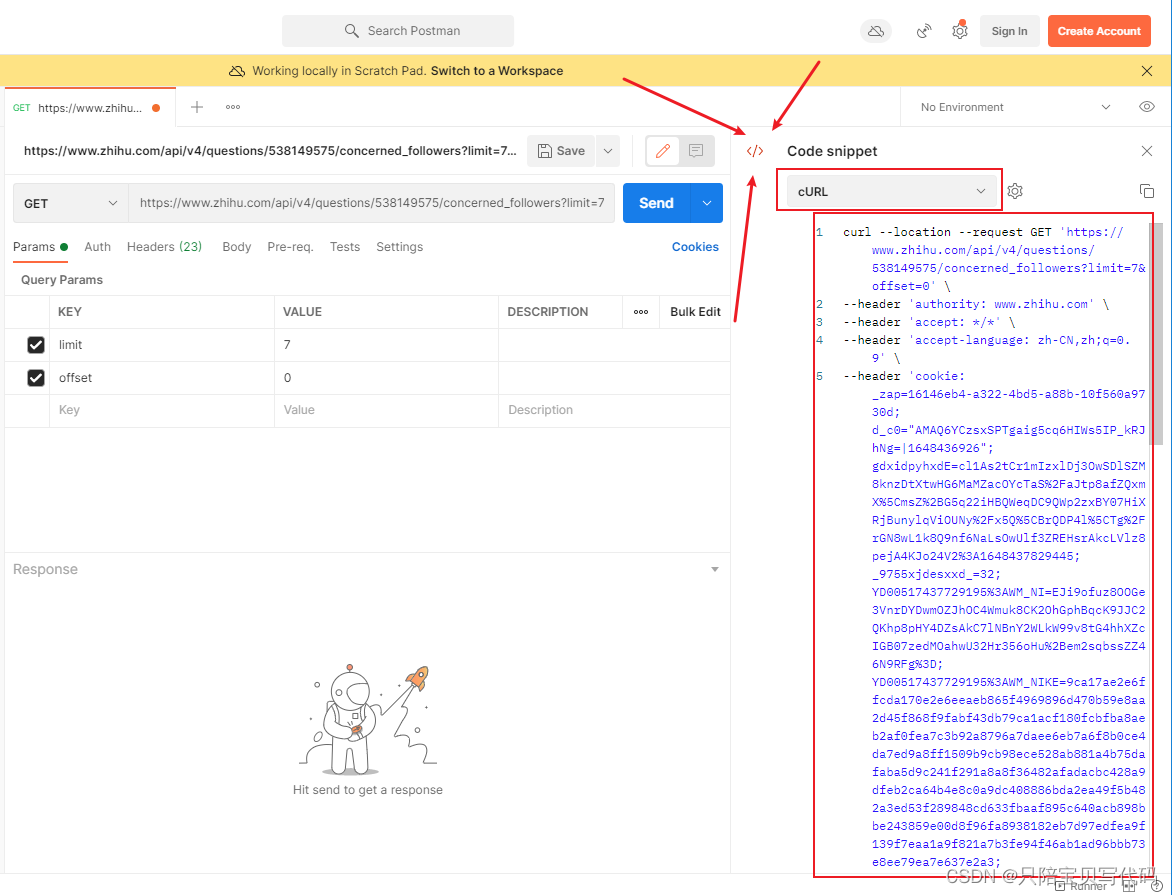Click the Query Params heading
This screenshot has width=1172, height=895.
[62, 280]
